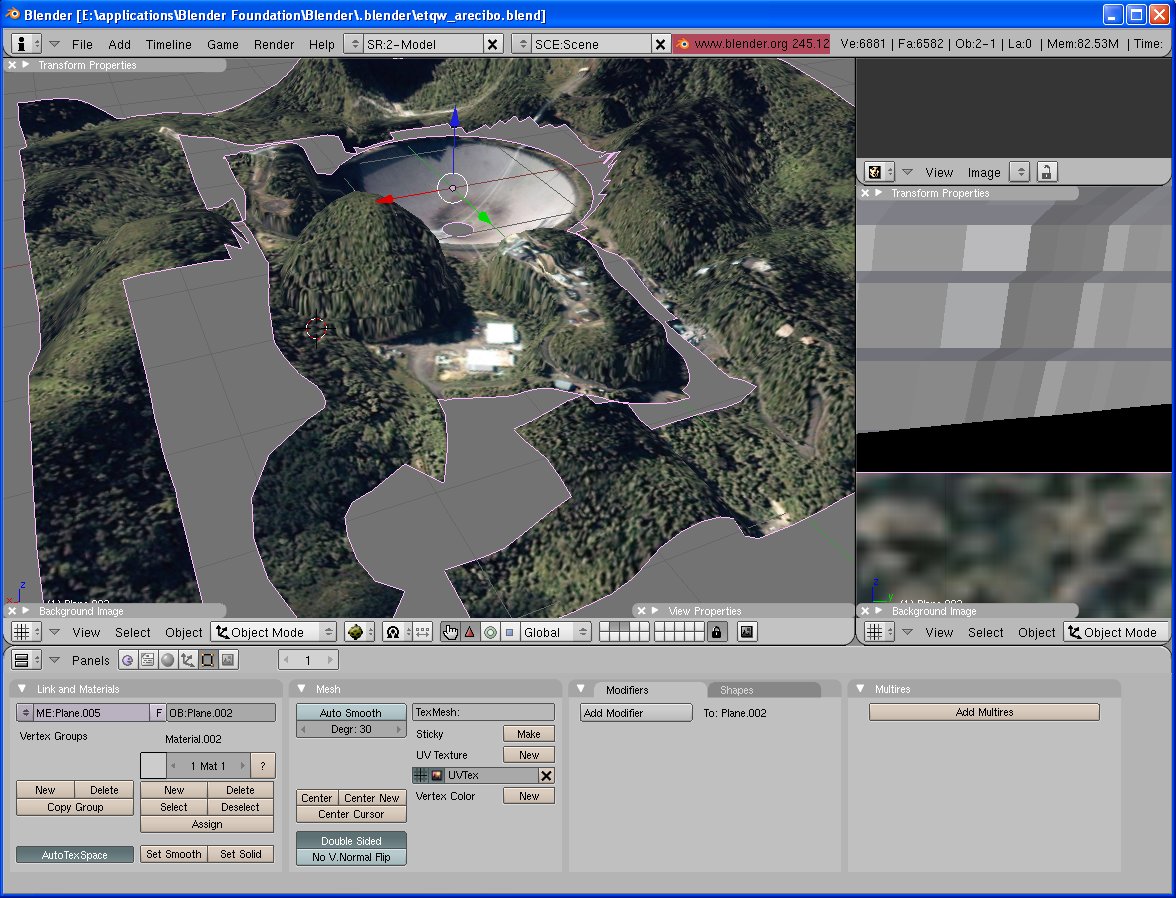The image size is (1176, 898).
Task: Select the rotate manipulator ring icon
Action: tap(490, 632)
